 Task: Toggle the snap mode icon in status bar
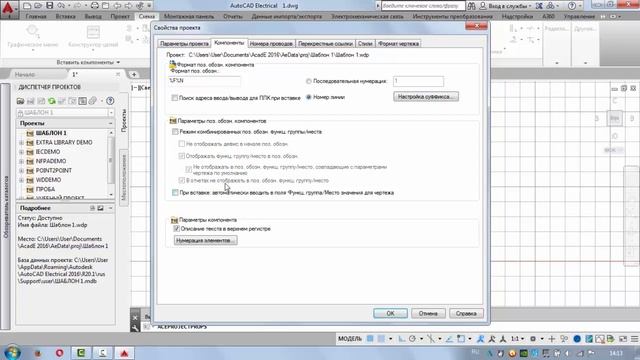pos(381,339)
